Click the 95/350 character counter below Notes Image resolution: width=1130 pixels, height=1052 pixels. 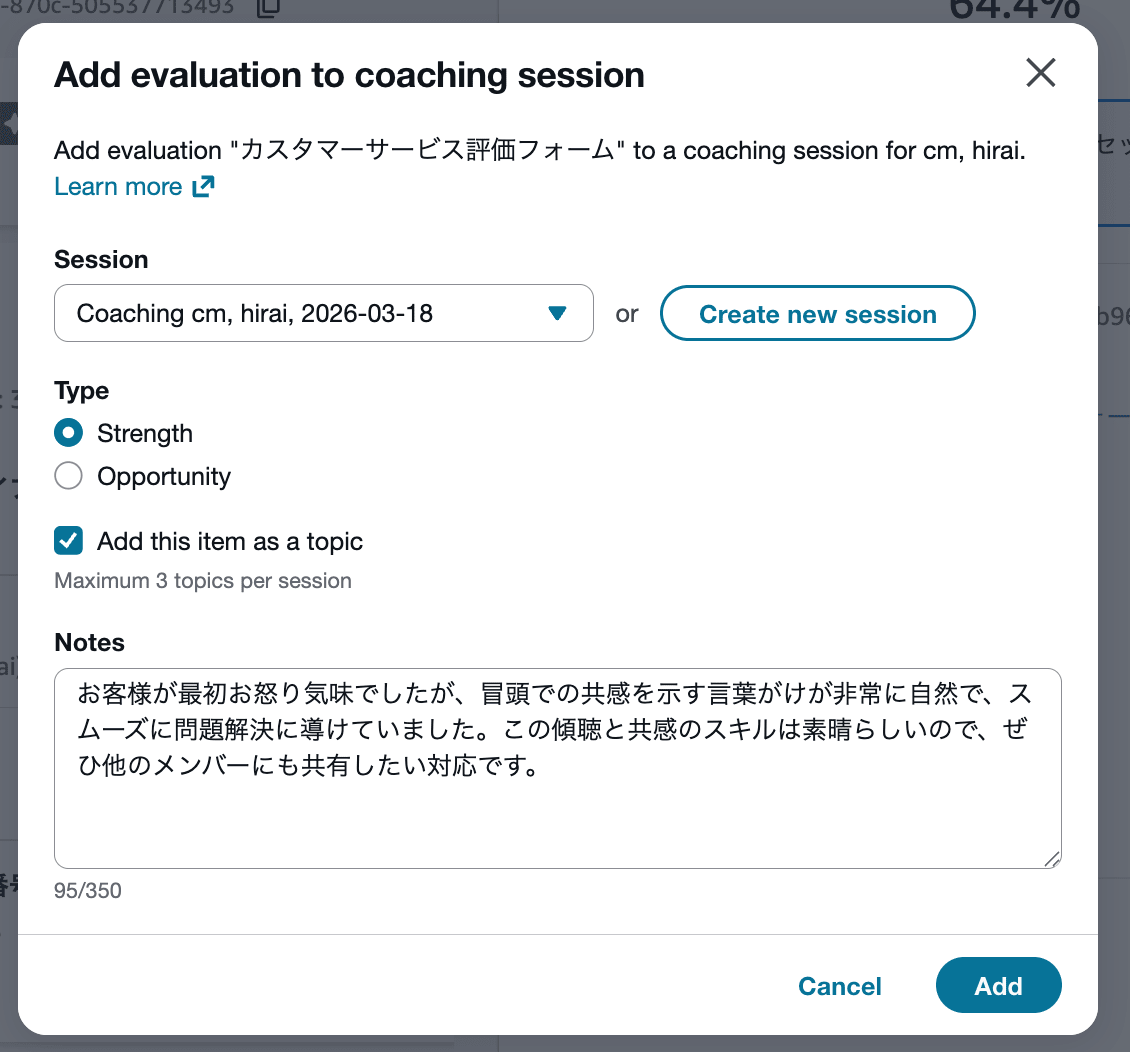click(88, 890)
